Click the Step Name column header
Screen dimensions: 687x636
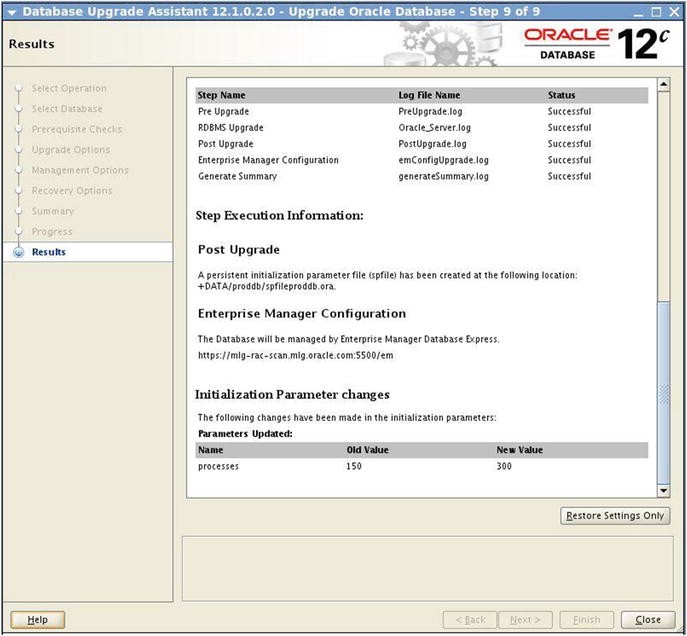pyautogui.click(x=221, y=95)
